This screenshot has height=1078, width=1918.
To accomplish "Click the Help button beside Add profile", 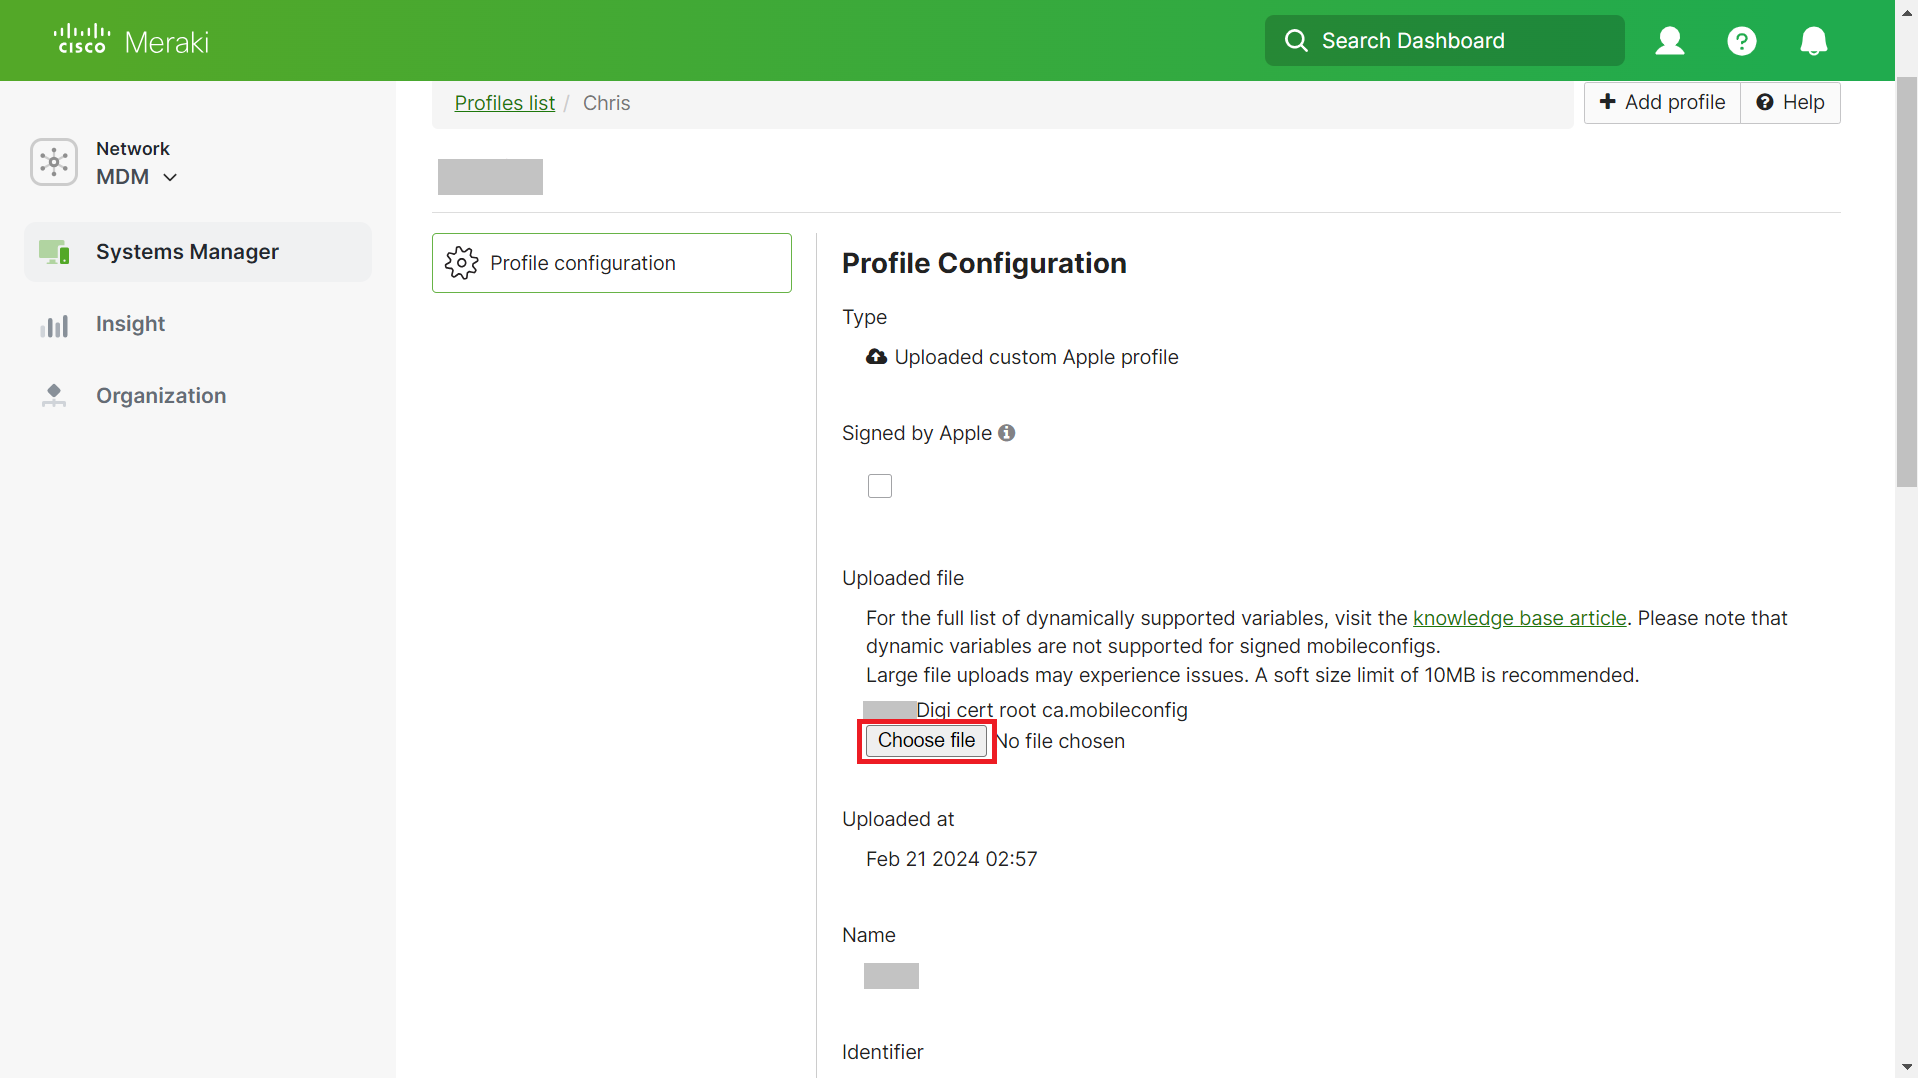I will (1790, 102).
